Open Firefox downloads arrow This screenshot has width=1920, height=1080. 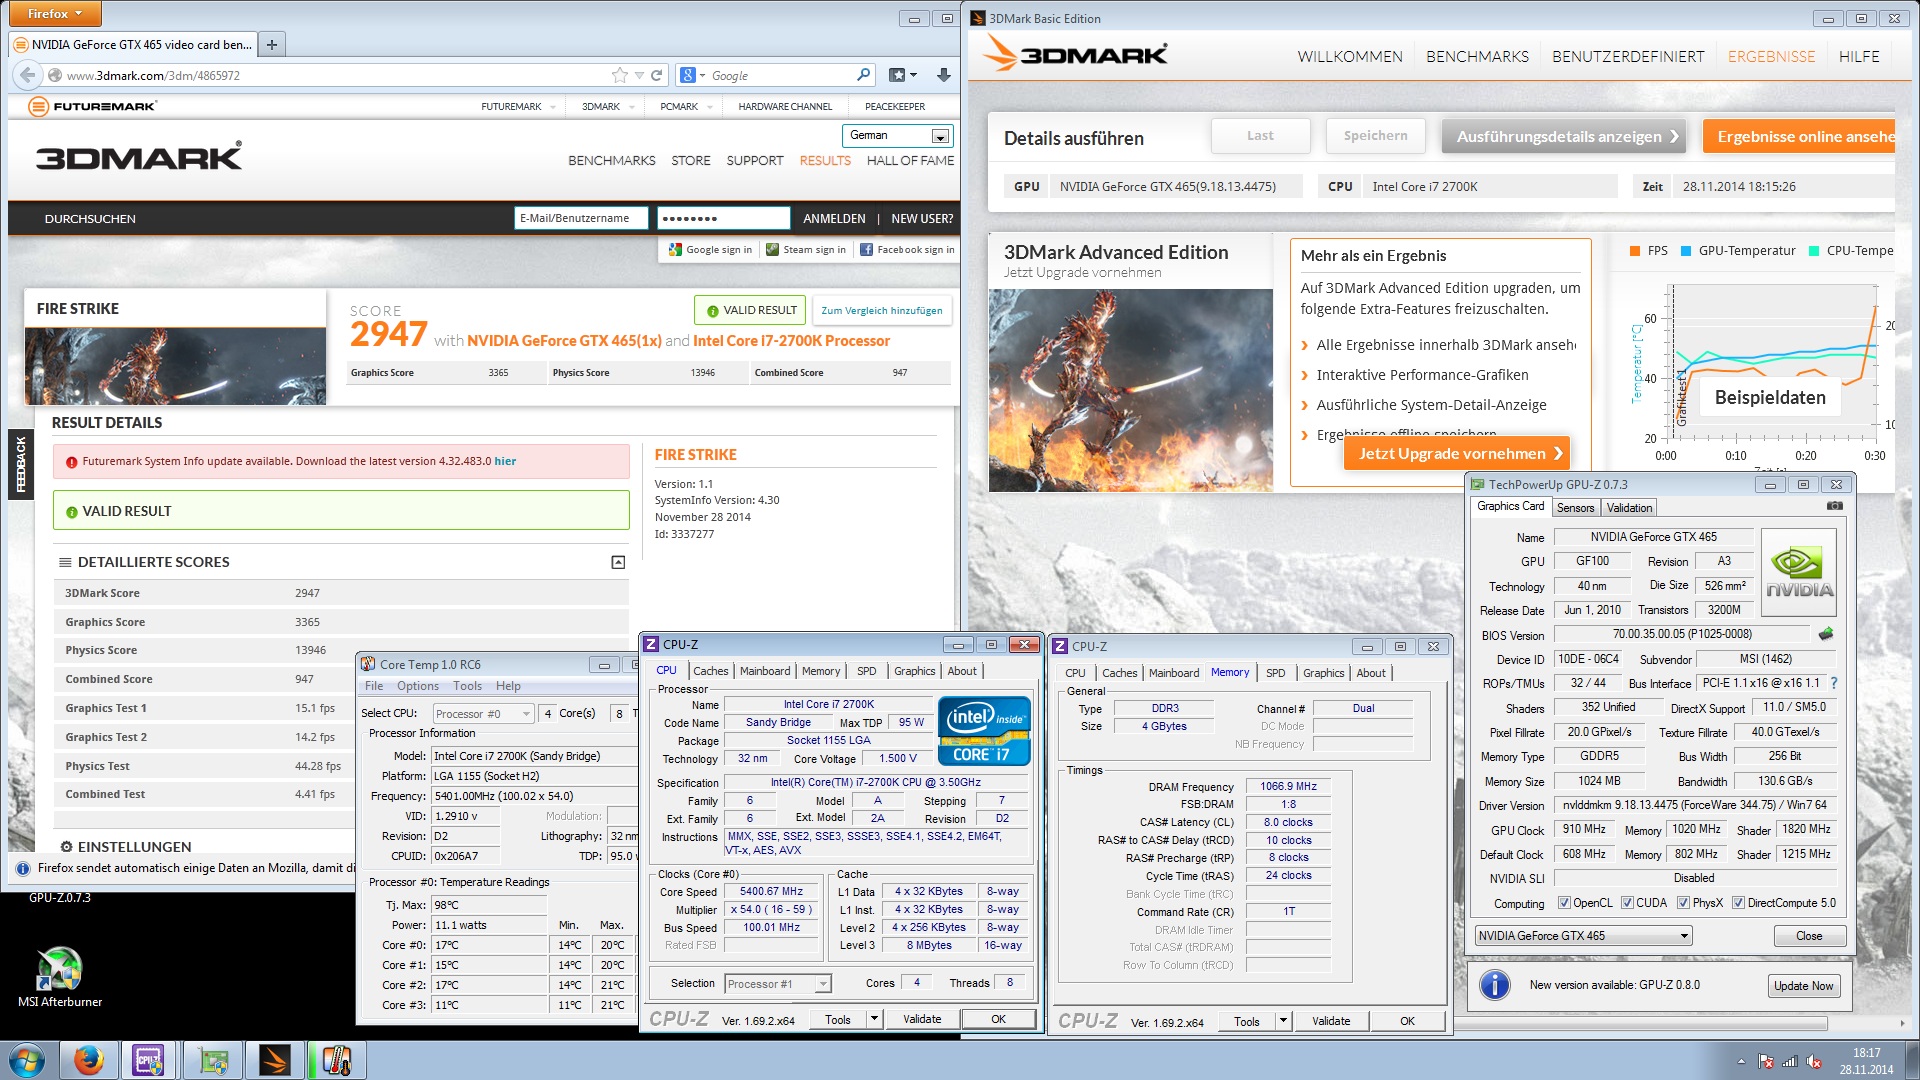[x=943, y=75]
